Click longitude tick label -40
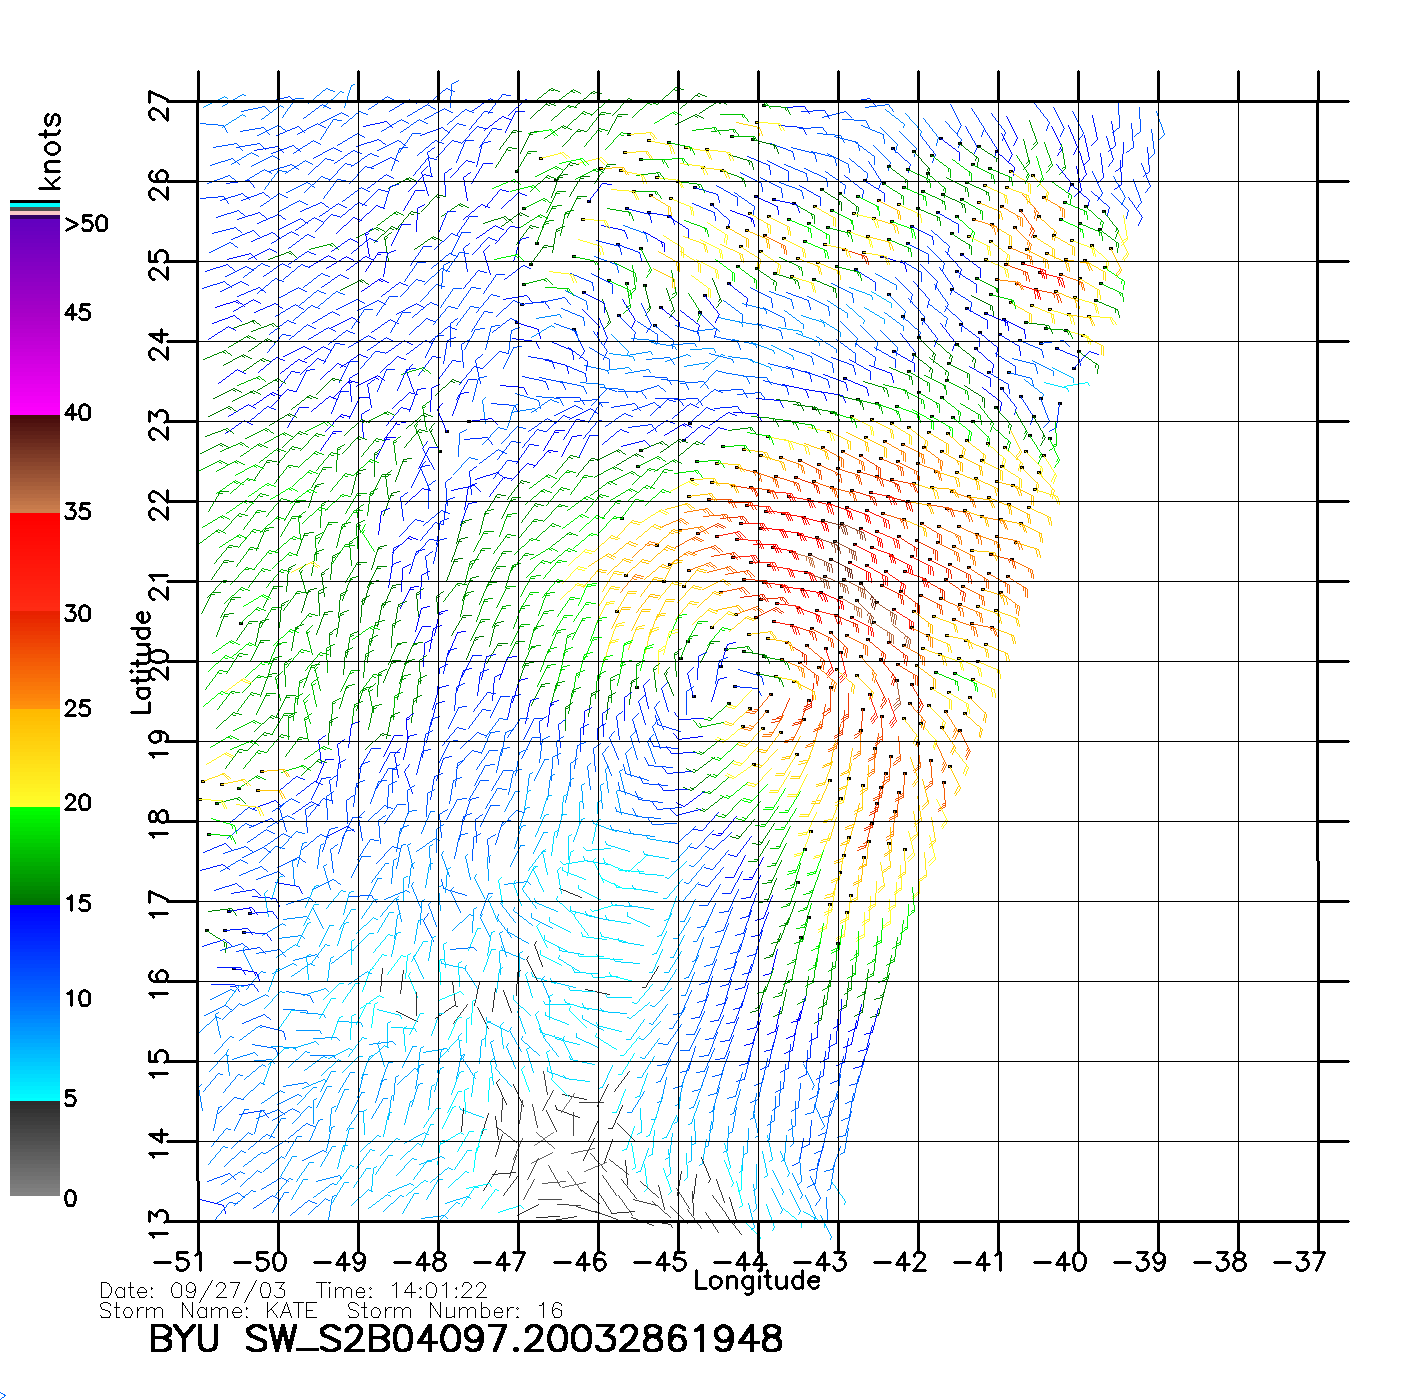Screen dimensions: 1420x1400 [1059, 1262]
